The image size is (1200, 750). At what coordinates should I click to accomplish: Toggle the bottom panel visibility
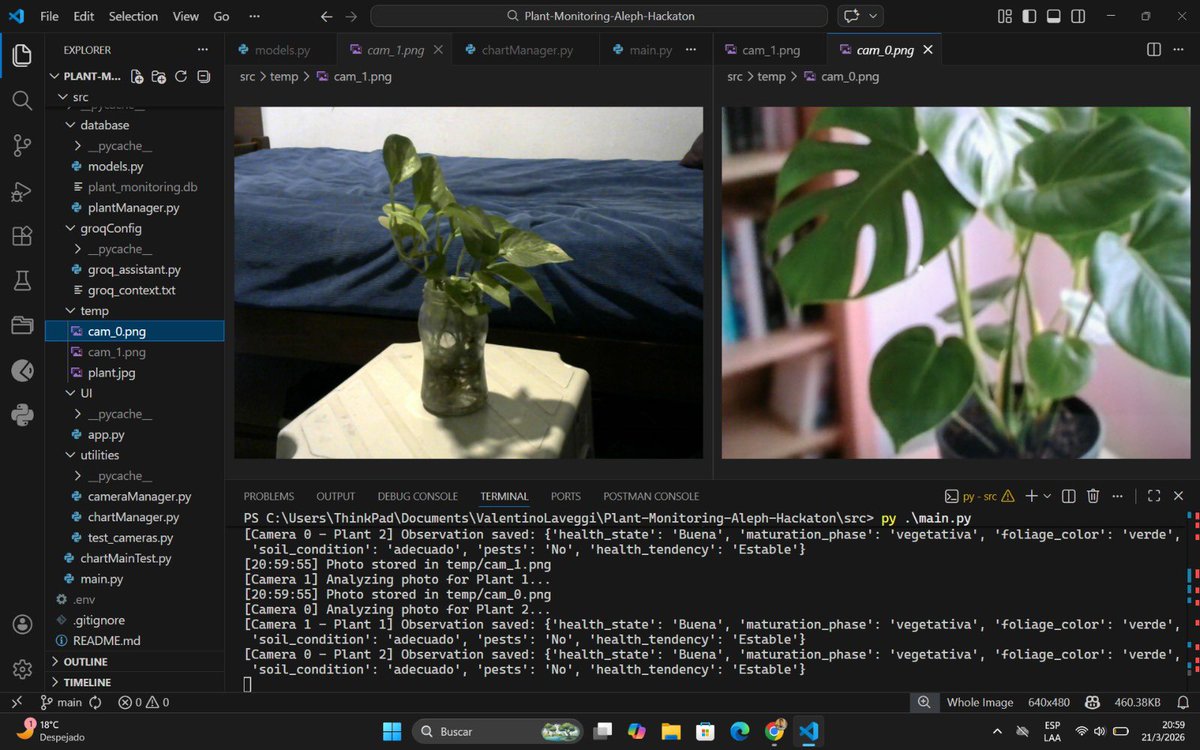[1053, 16]
